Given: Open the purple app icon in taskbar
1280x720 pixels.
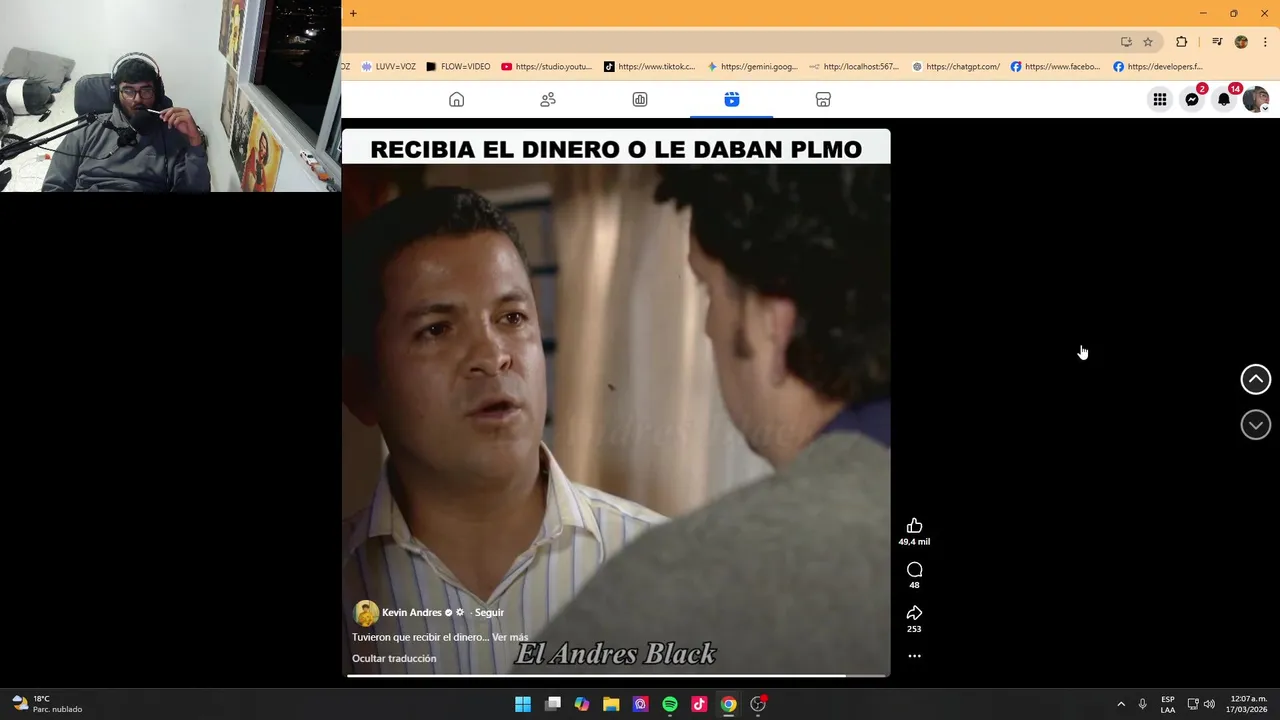Looking at the screenshot, I should click(x=640, y=704).
